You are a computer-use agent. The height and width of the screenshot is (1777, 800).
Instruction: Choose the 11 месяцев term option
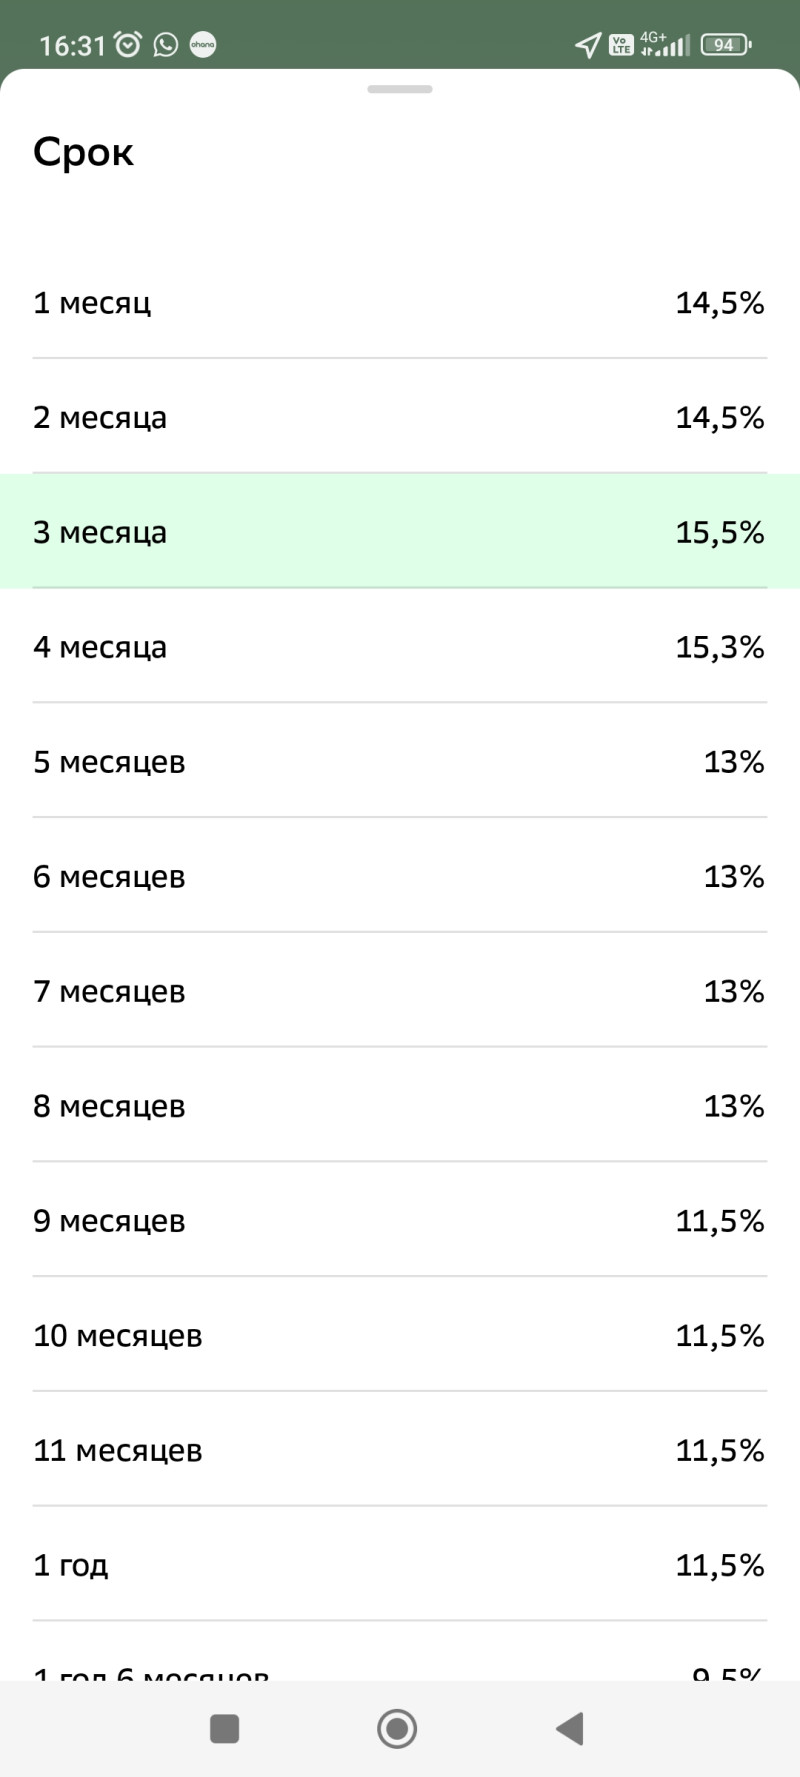point(400,1451)
